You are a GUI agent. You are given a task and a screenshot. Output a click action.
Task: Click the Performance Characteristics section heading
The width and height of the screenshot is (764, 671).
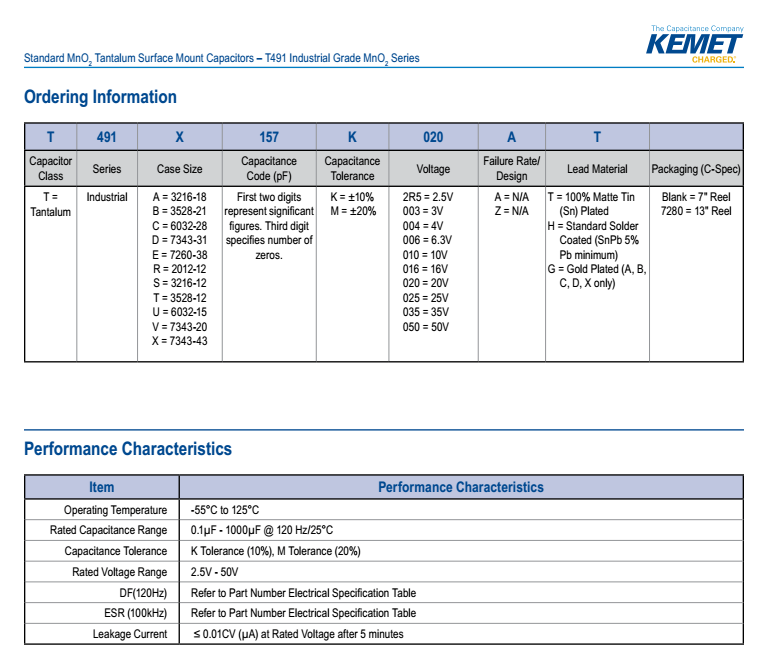pyautogui.click(x=127, y=449)
